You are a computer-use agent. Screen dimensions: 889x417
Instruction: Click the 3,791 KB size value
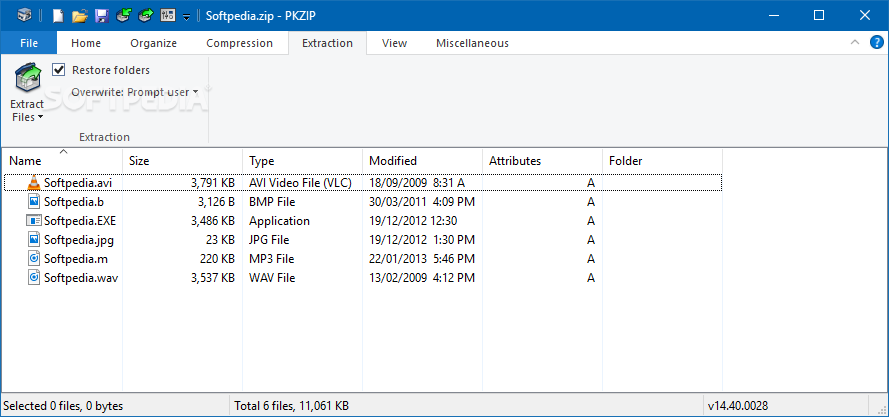(213, 183)
